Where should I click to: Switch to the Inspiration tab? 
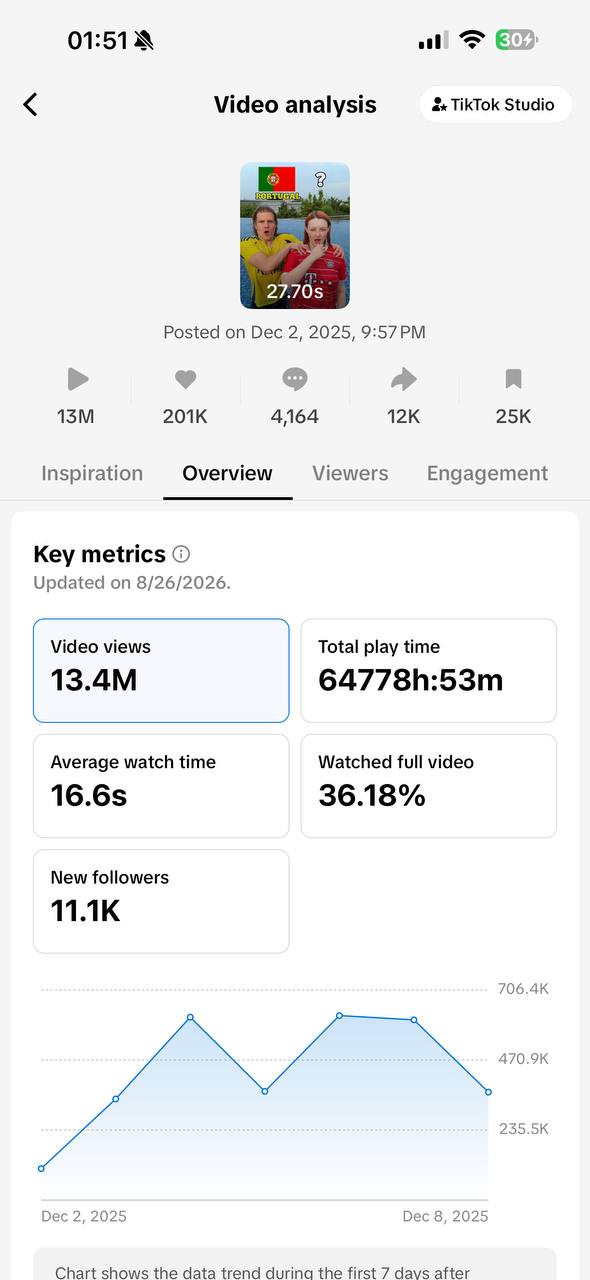click(x=92, y=473)
